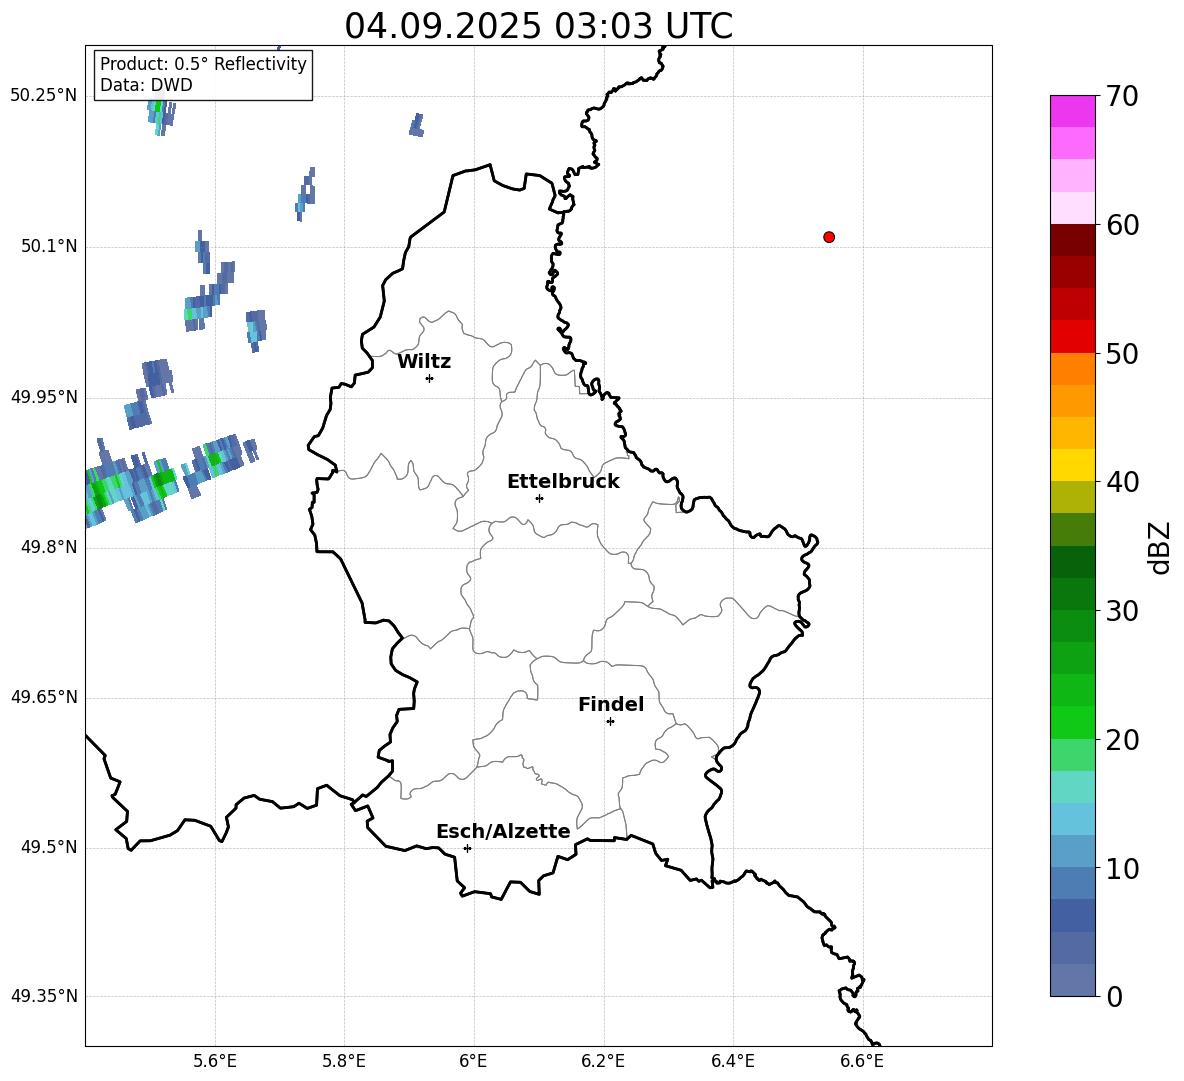The height and width of the screenshot is (1081, 1184).
Task: Click the Ettelbruck station cross marker
Action: coord(539,498)
